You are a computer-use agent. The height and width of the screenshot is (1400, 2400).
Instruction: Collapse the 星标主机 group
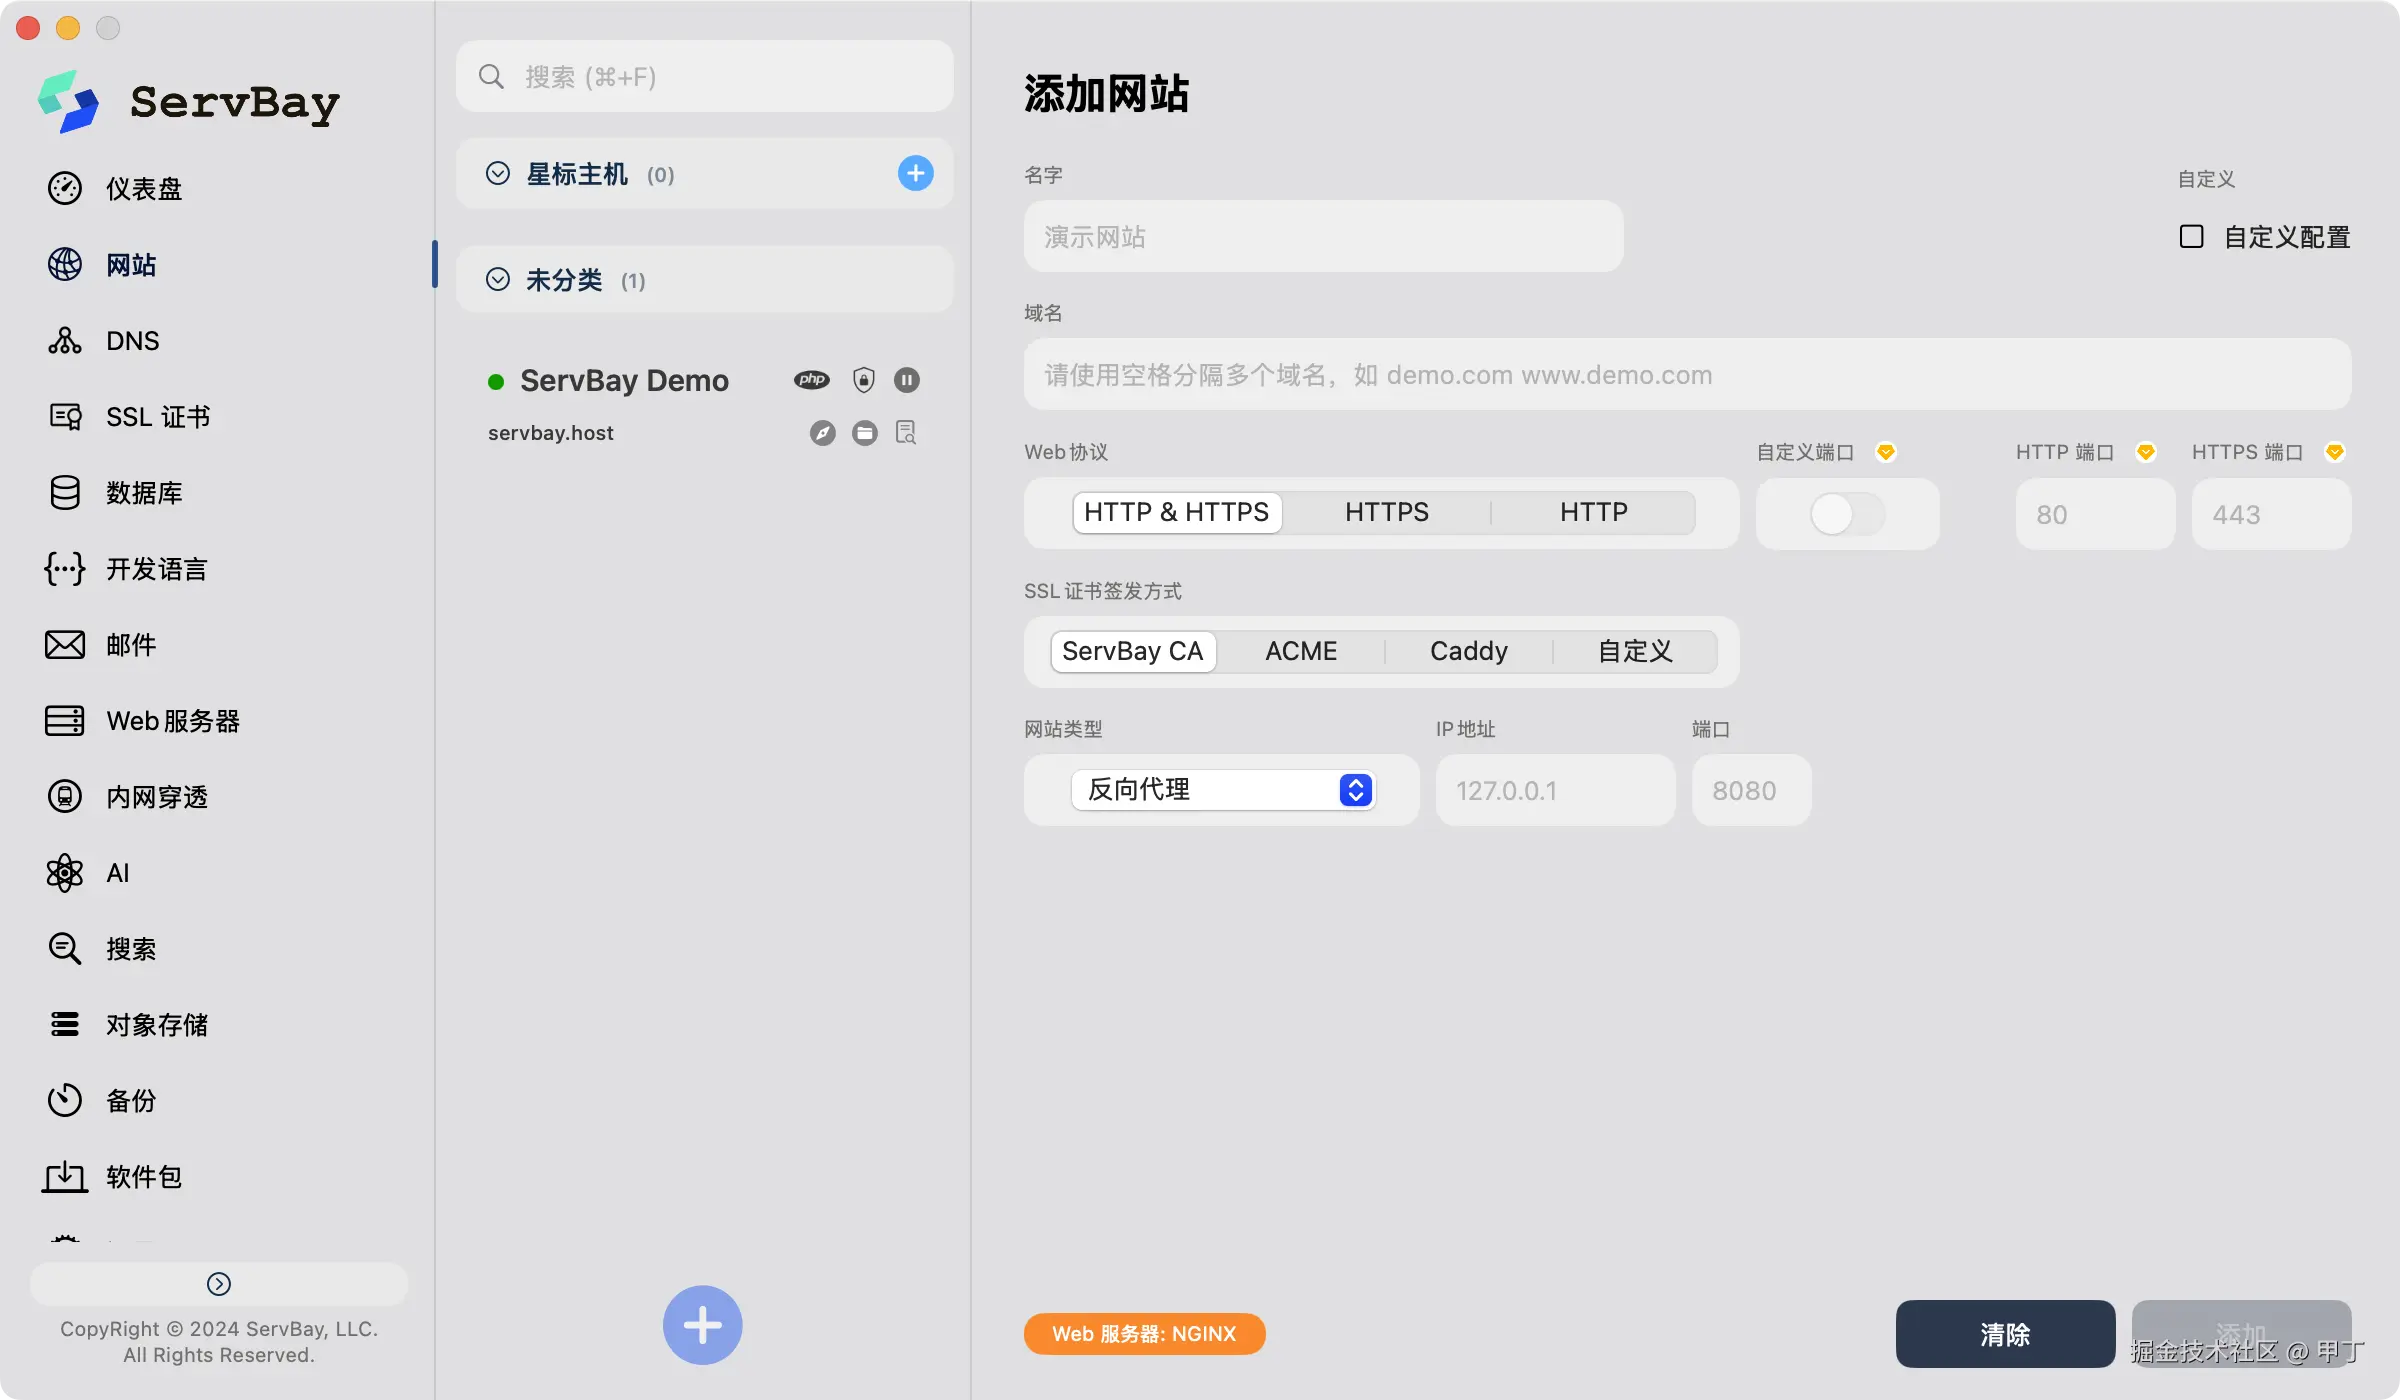point(498,173)
